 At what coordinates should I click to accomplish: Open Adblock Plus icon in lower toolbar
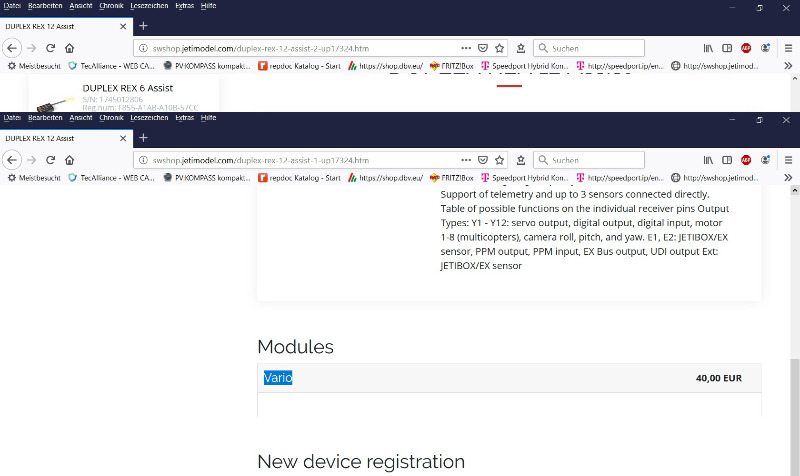(746, 160)
